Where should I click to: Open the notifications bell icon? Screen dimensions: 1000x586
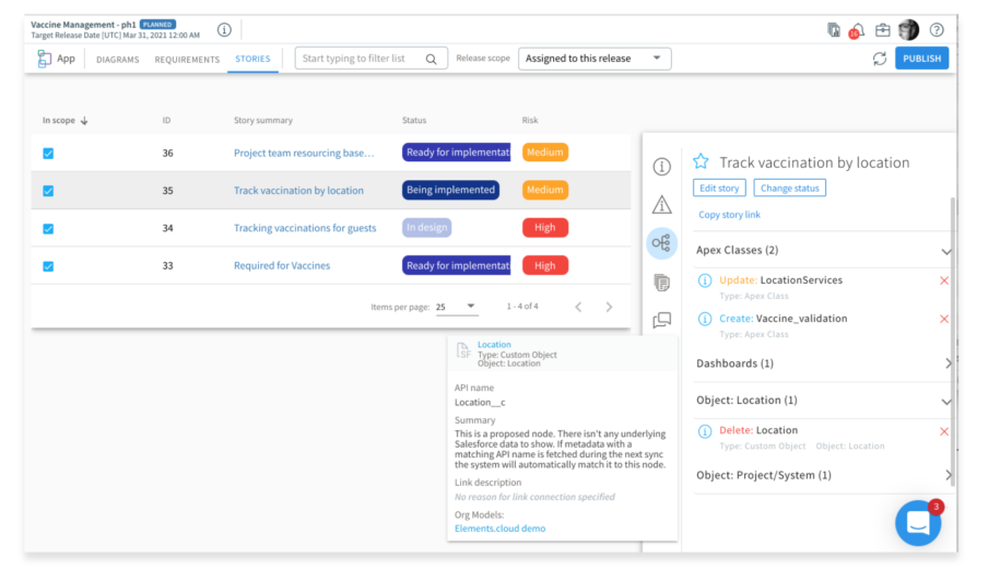(x=857, y=29)
